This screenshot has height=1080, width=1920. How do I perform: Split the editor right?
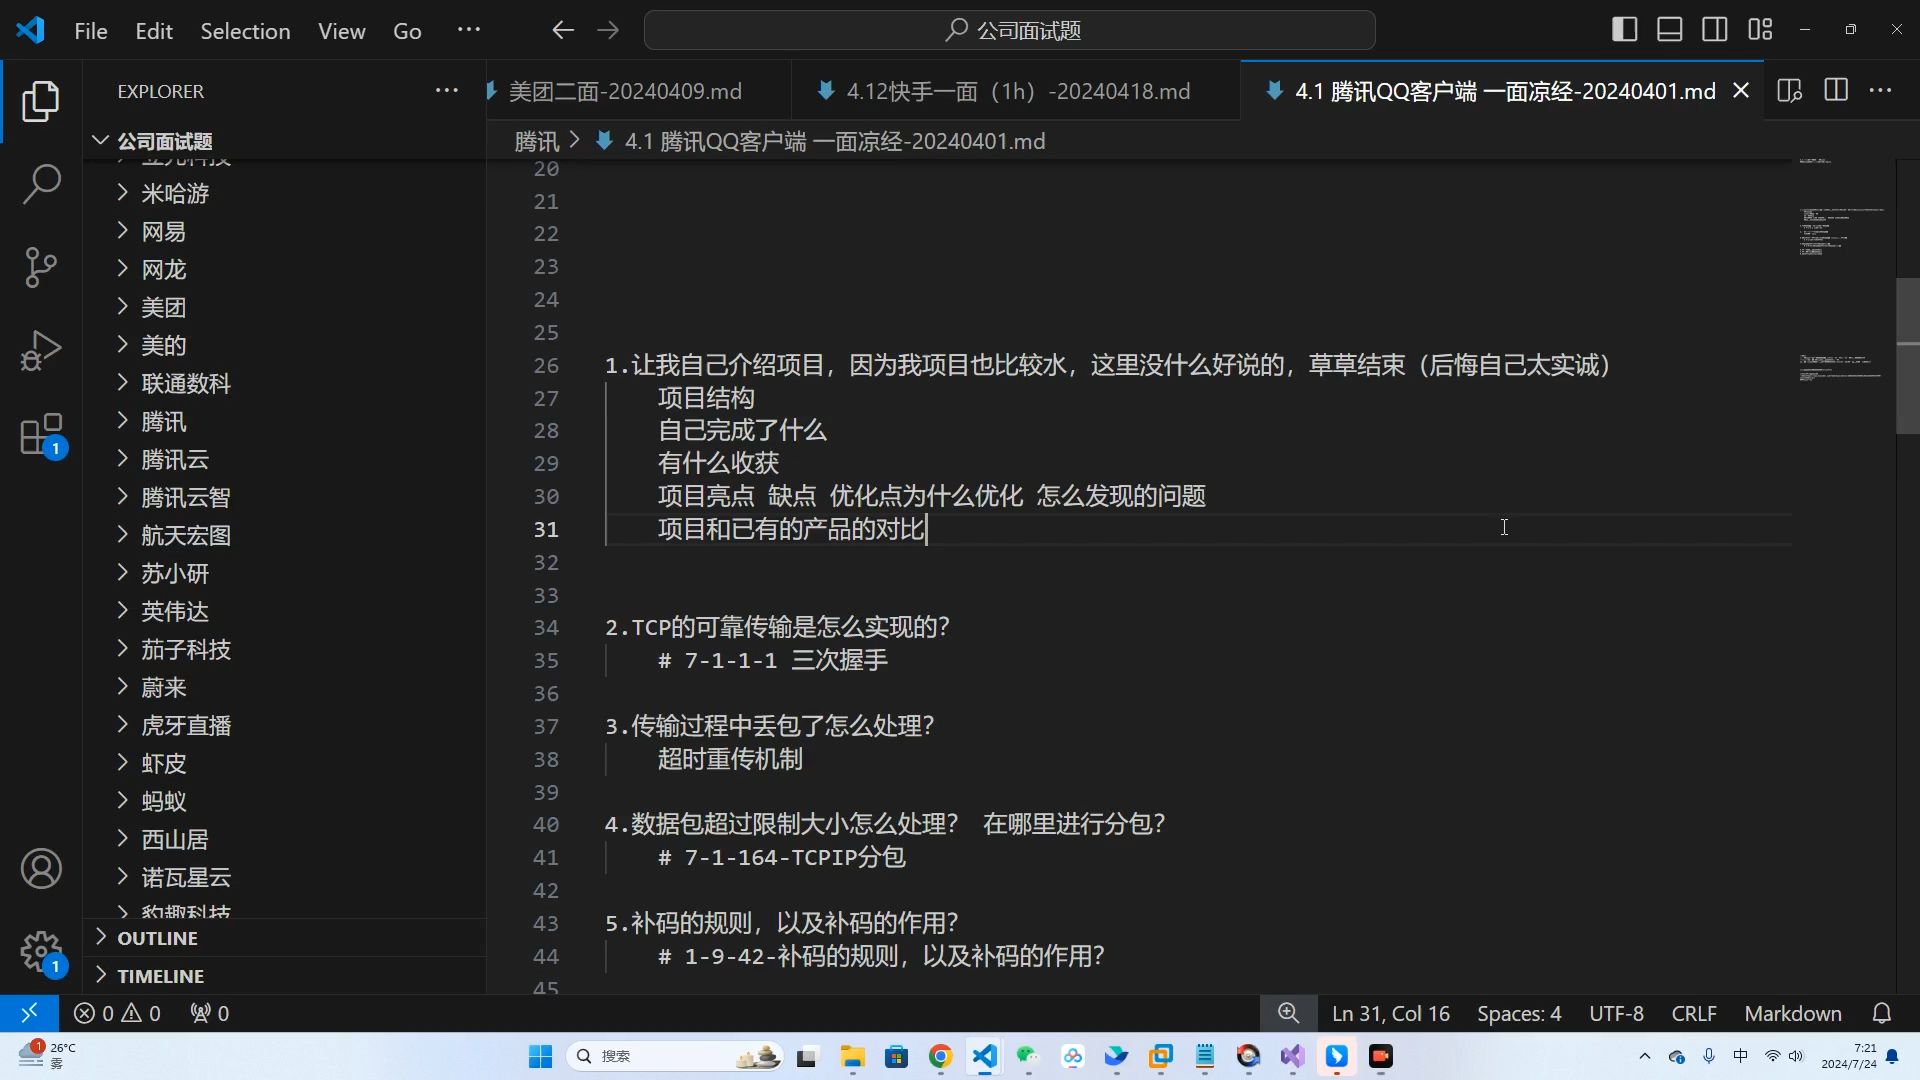tap(1836, 91)
